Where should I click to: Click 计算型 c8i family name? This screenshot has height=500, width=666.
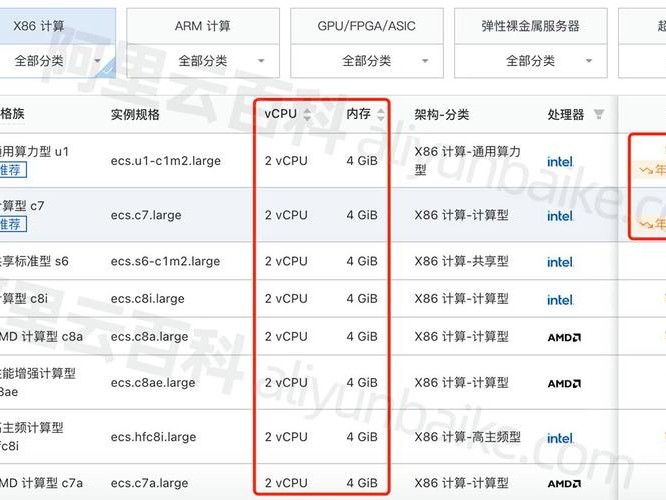point(24,298)
